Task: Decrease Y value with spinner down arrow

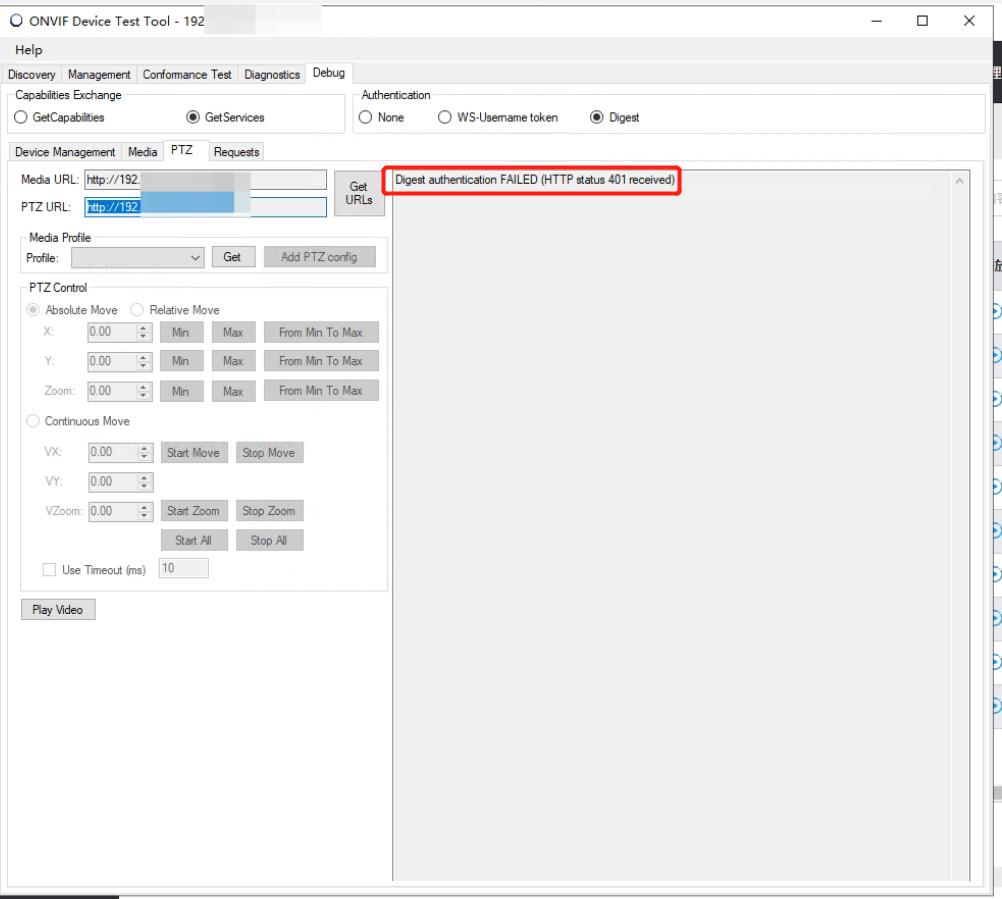Action: click(x=143, y=366)
